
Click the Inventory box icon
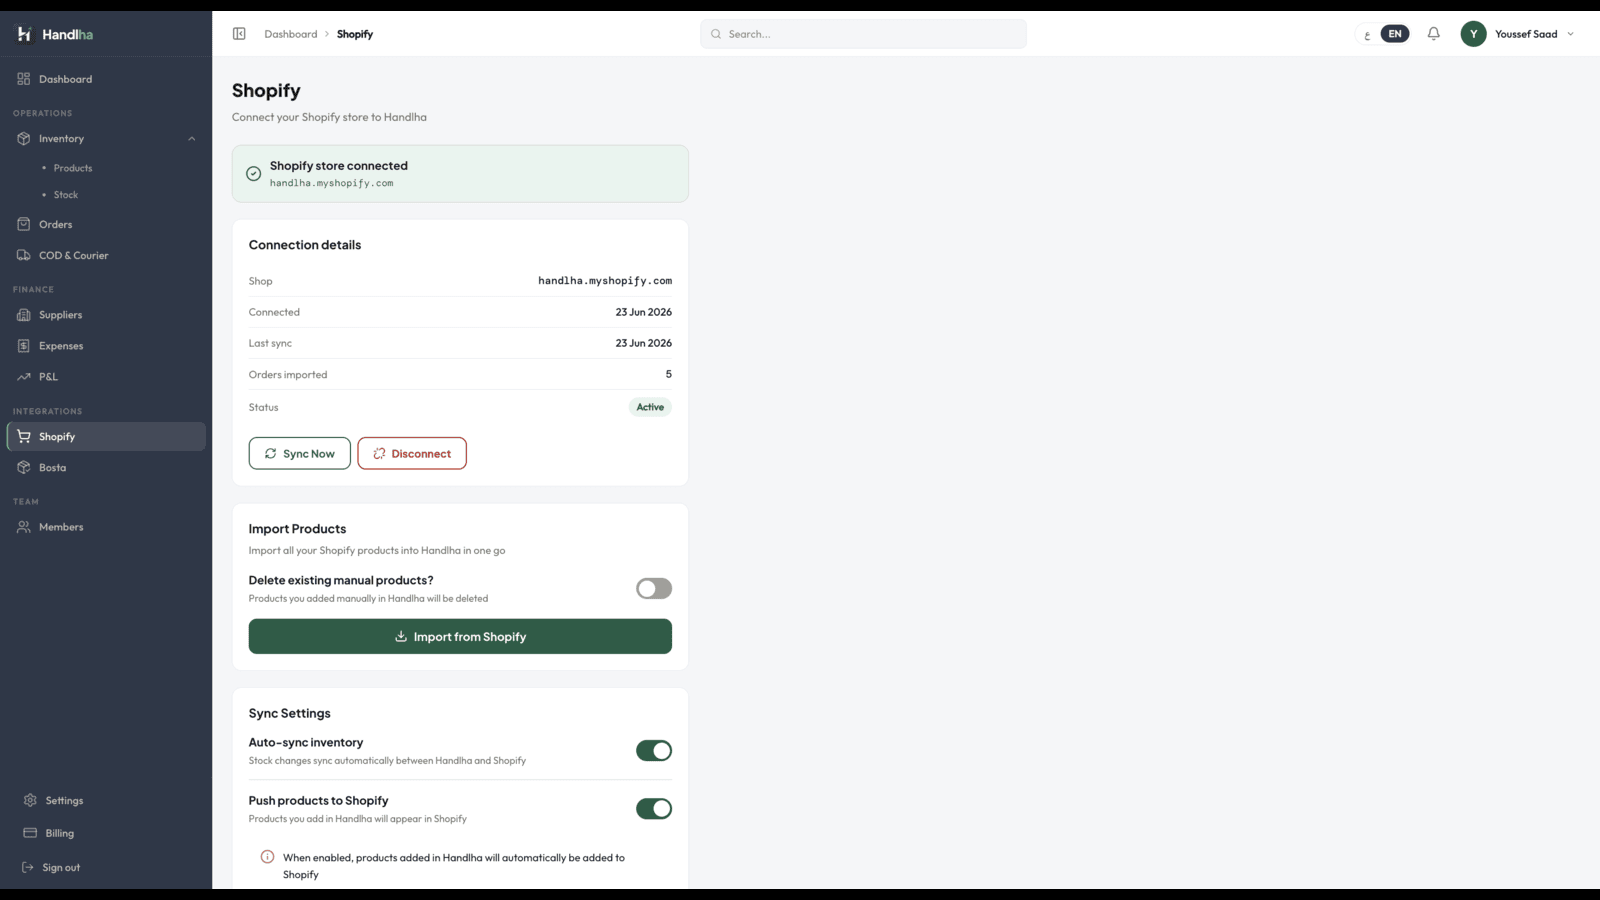coord(24,139)
